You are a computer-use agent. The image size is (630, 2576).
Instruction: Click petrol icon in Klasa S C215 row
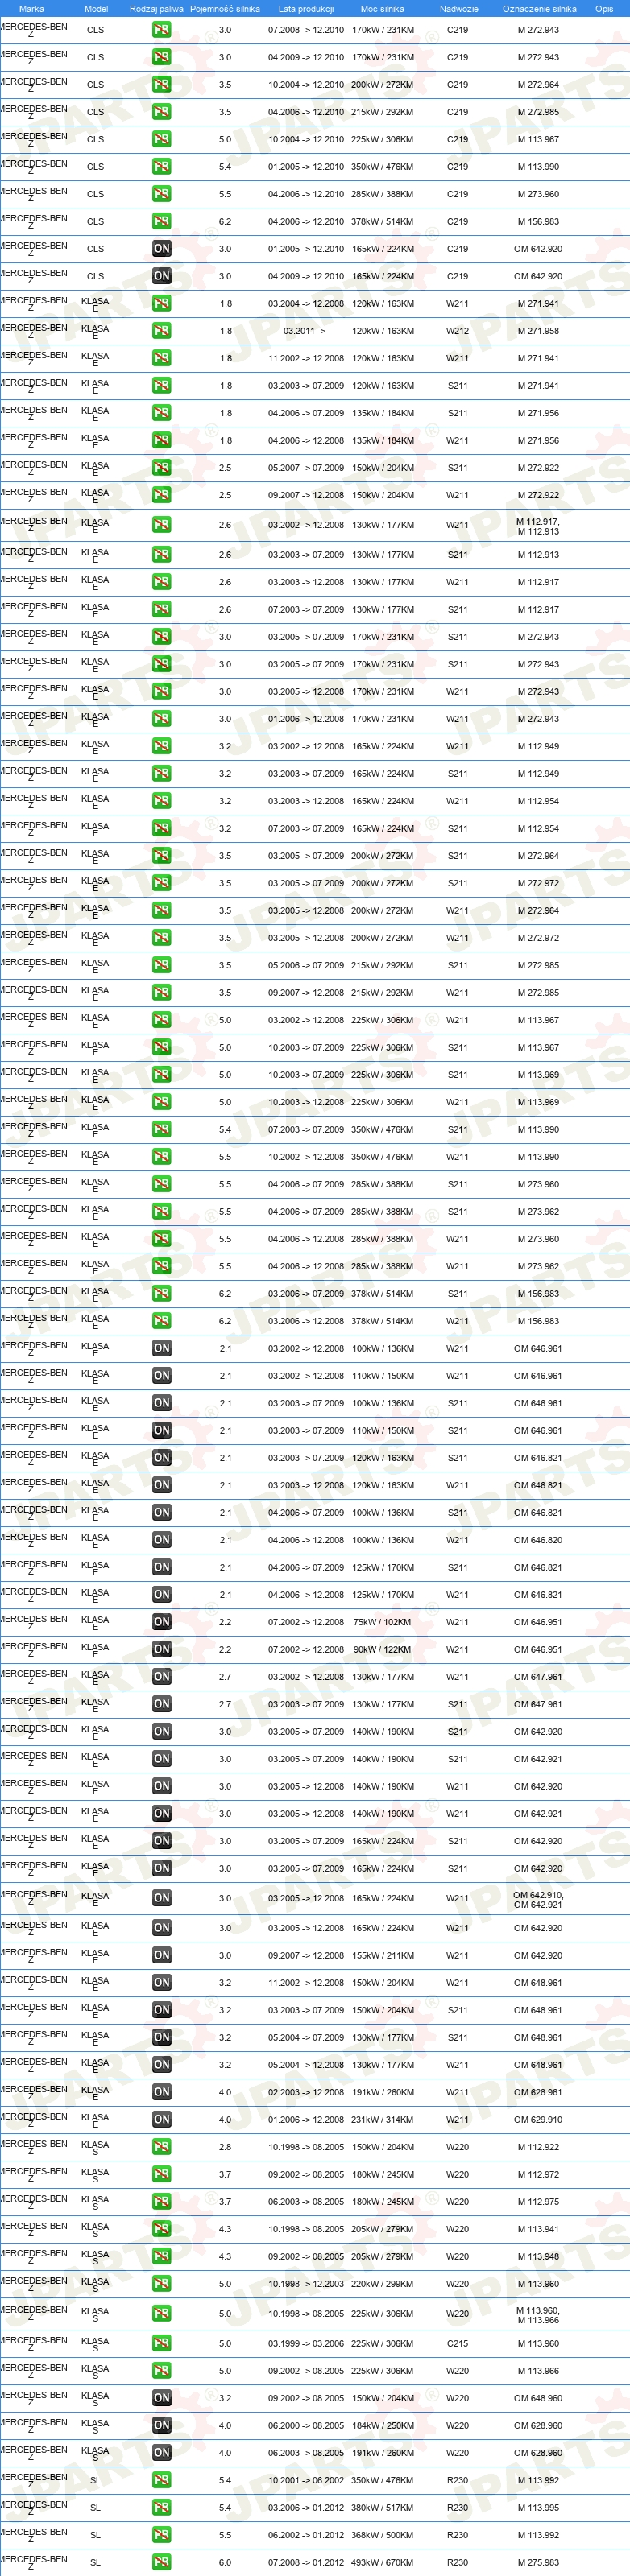coord(161,2344)
